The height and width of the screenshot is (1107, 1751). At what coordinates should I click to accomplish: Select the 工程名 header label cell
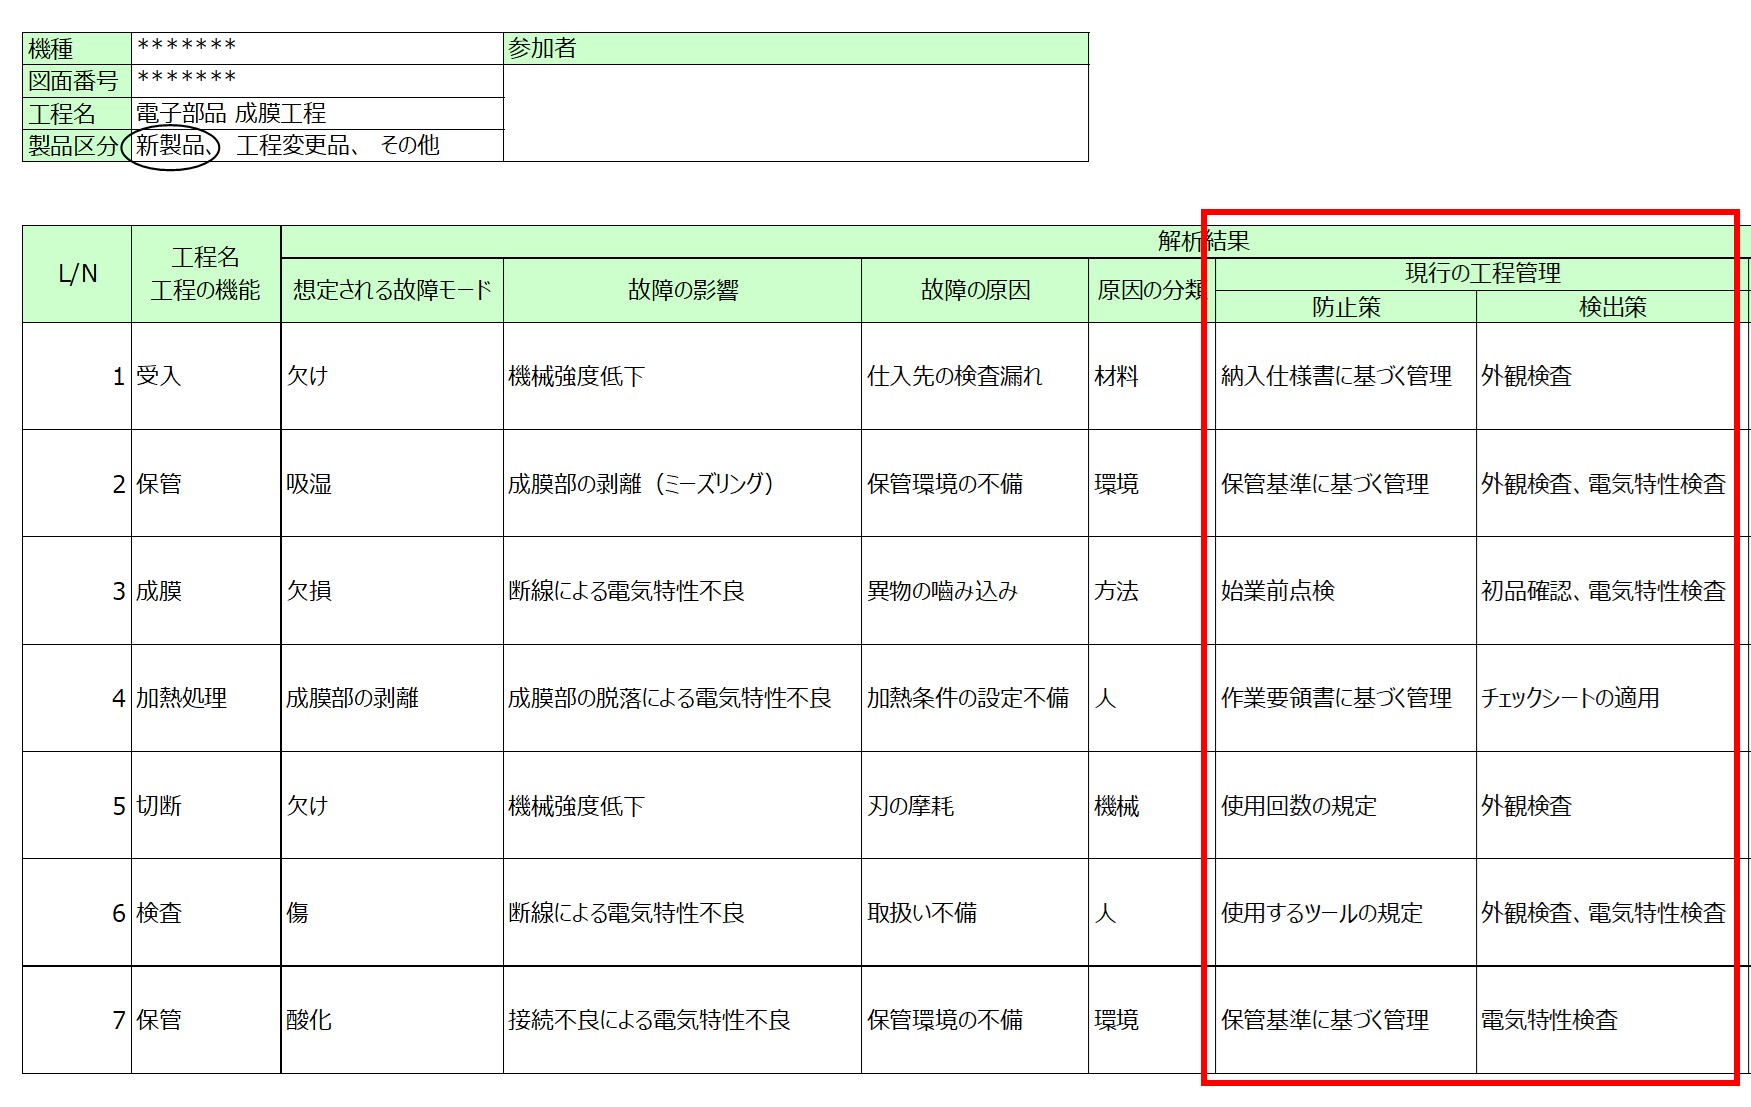tap(77, 113)
